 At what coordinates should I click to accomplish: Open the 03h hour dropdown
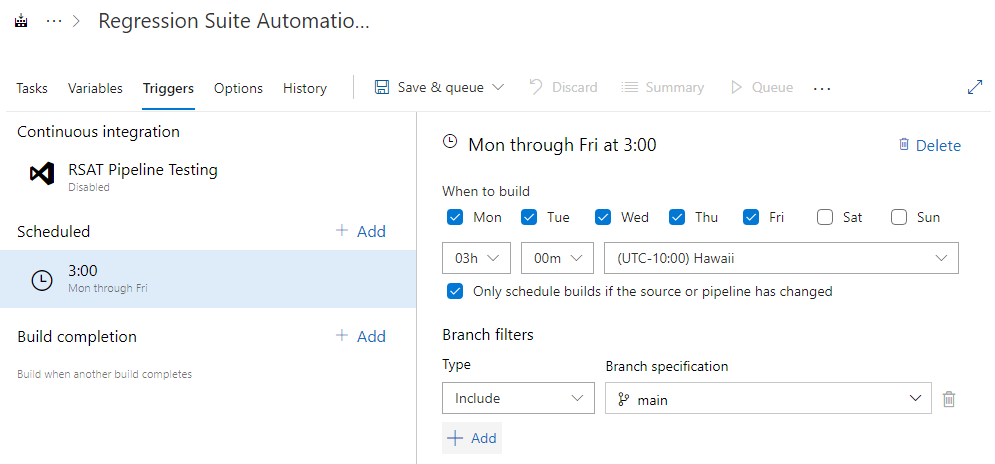[x=477, y=258]
